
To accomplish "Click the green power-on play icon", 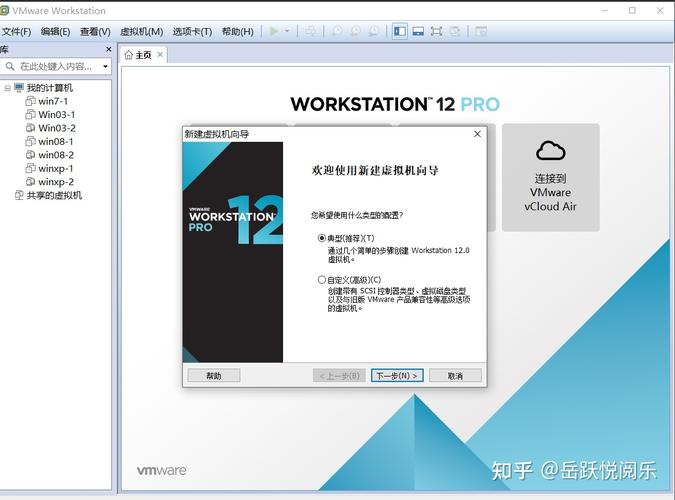I will click(x=273, y=31).
